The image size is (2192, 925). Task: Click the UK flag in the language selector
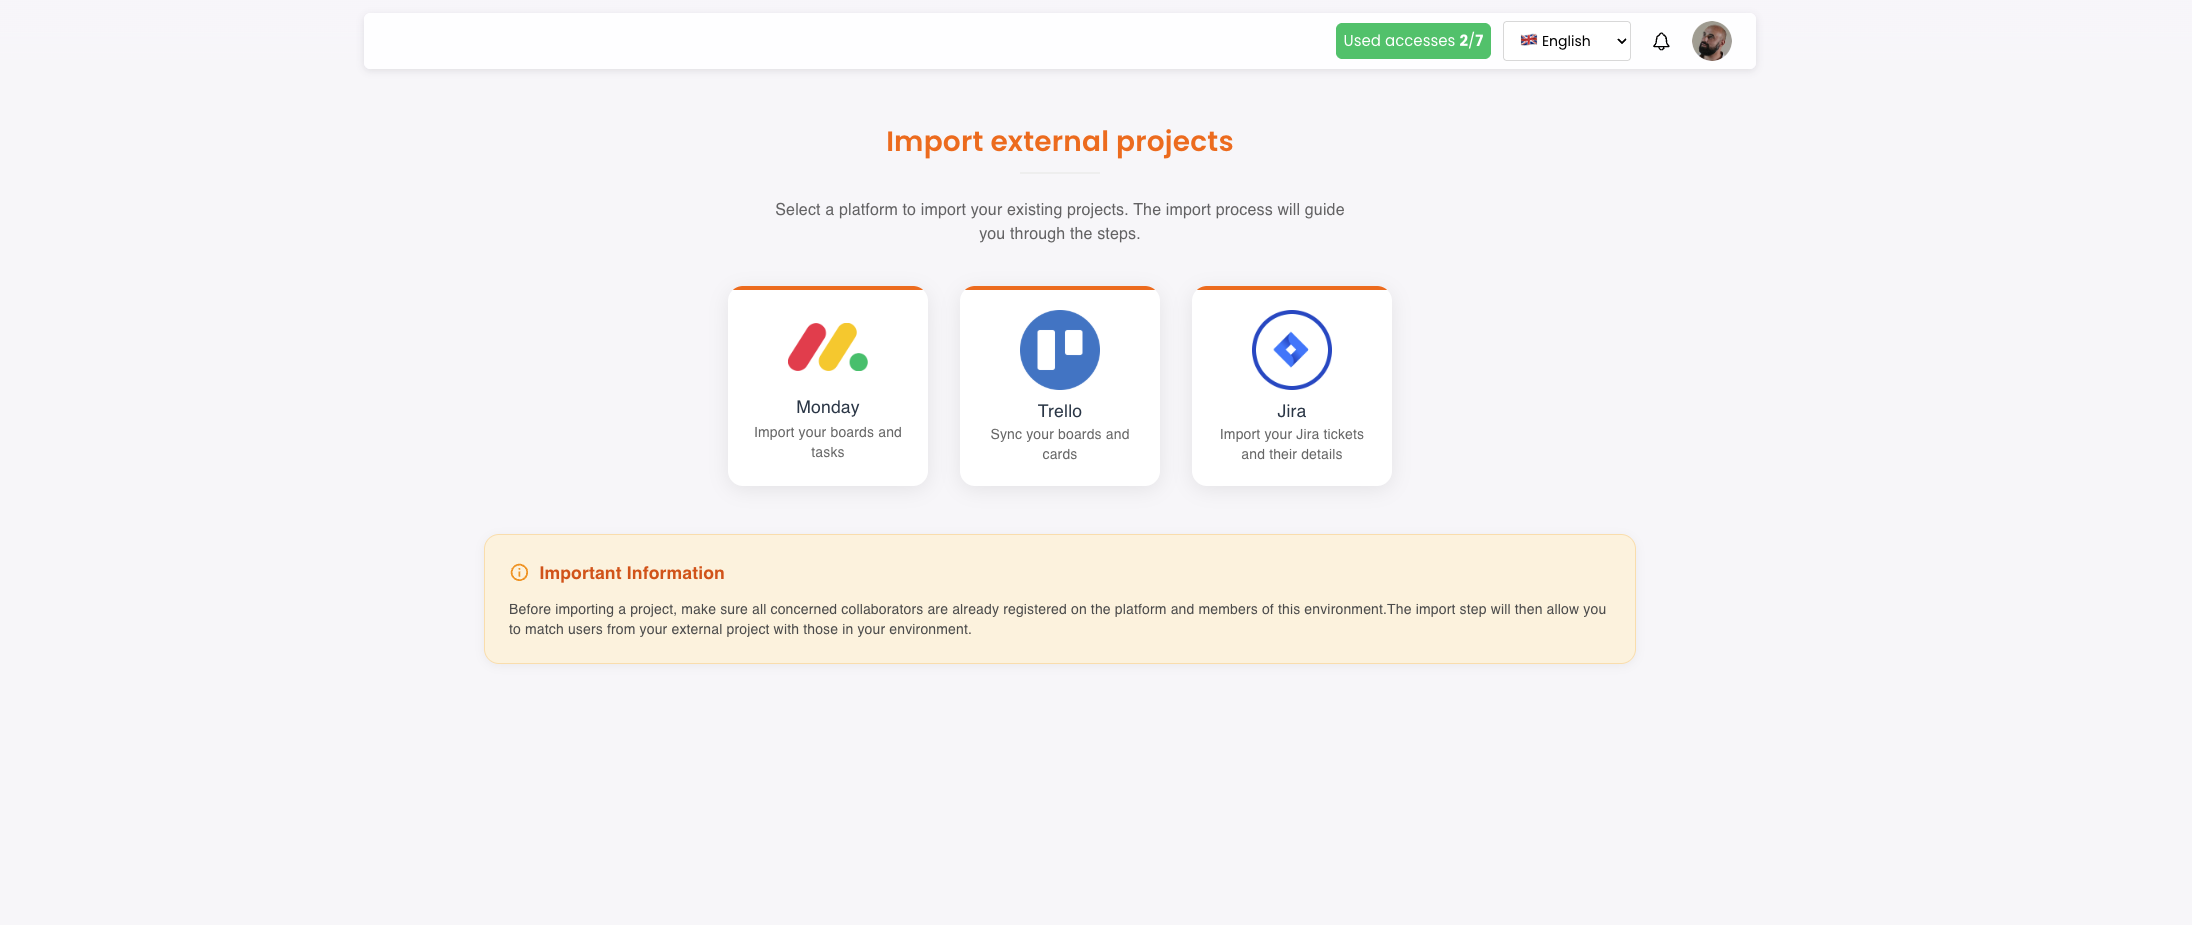pyautogui.click(x=1528, y=41)
